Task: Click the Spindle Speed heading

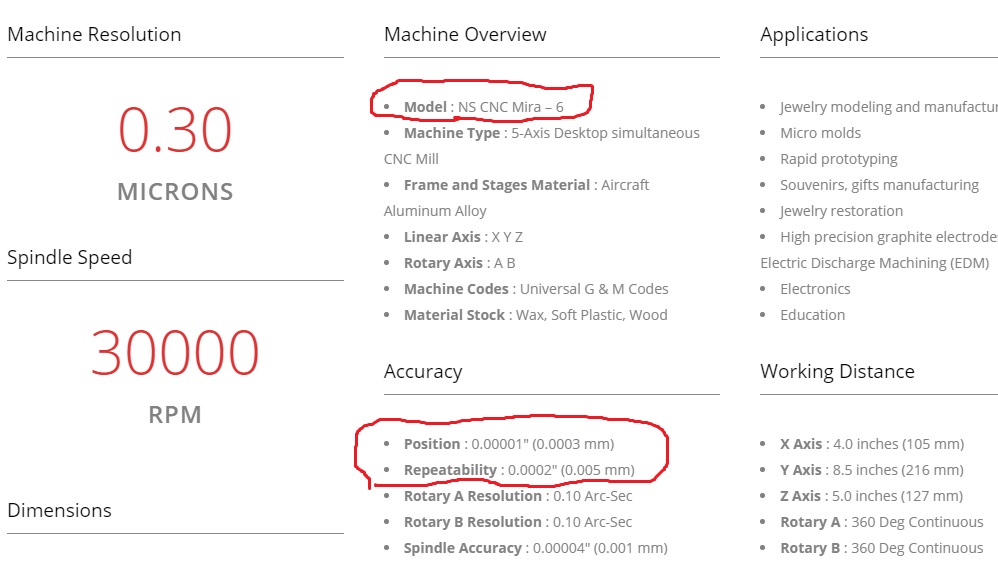Action: [70, 258]
